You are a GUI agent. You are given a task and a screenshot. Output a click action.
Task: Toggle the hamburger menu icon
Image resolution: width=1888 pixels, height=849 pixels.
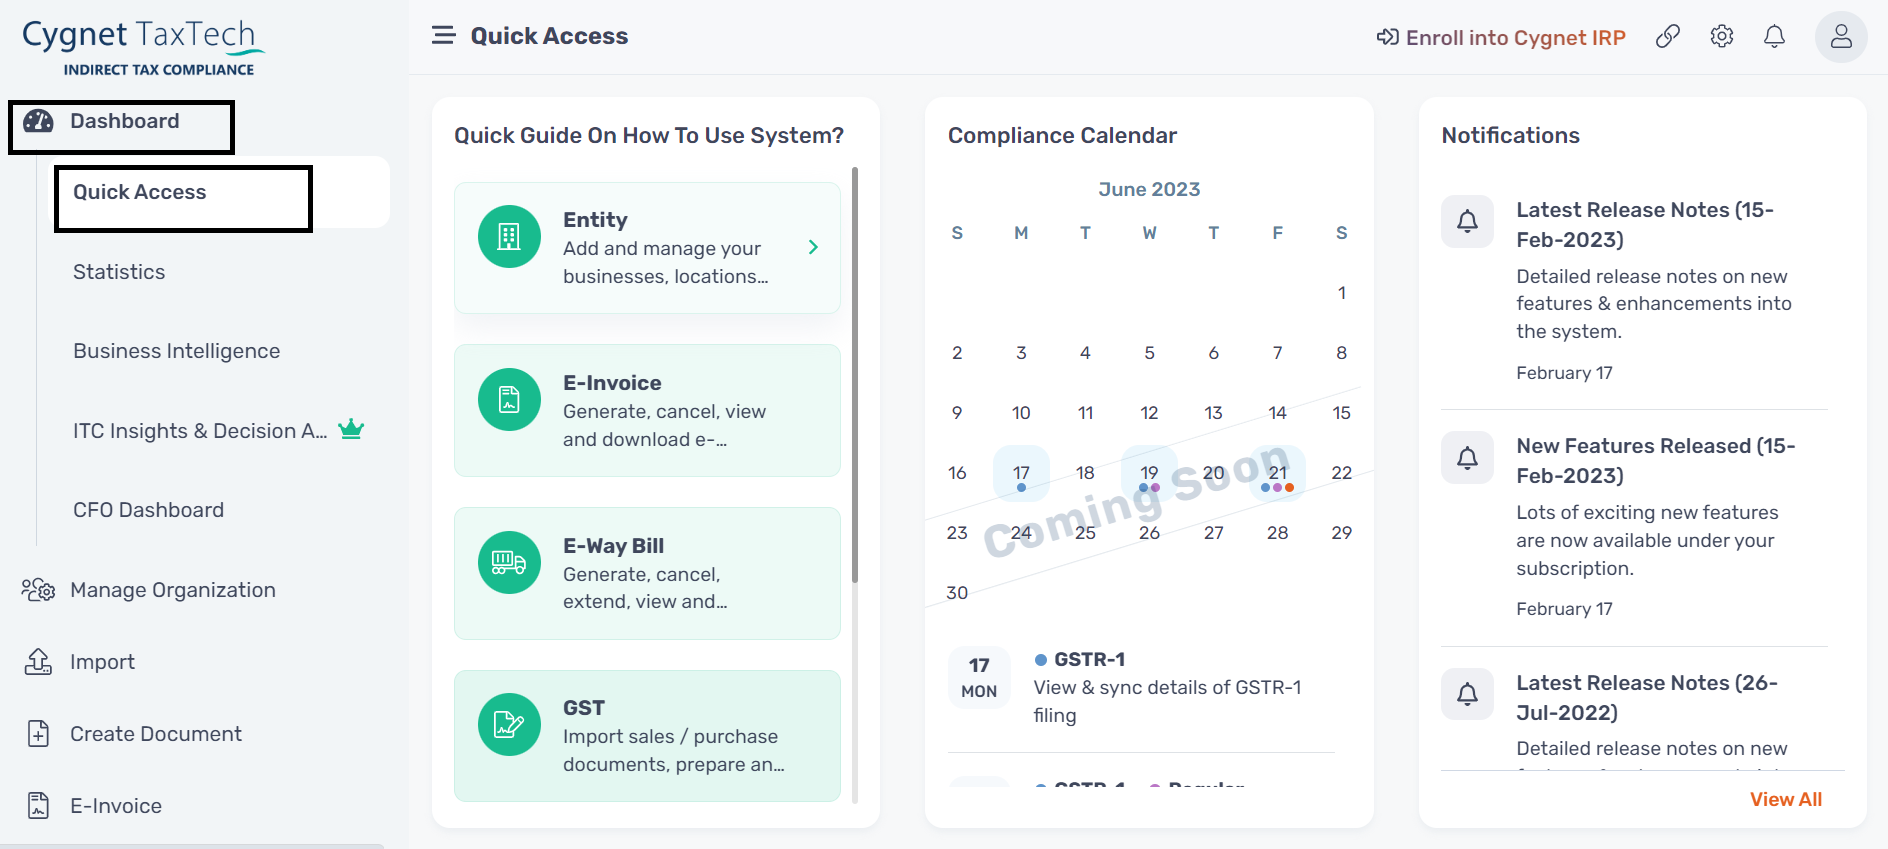443,36
